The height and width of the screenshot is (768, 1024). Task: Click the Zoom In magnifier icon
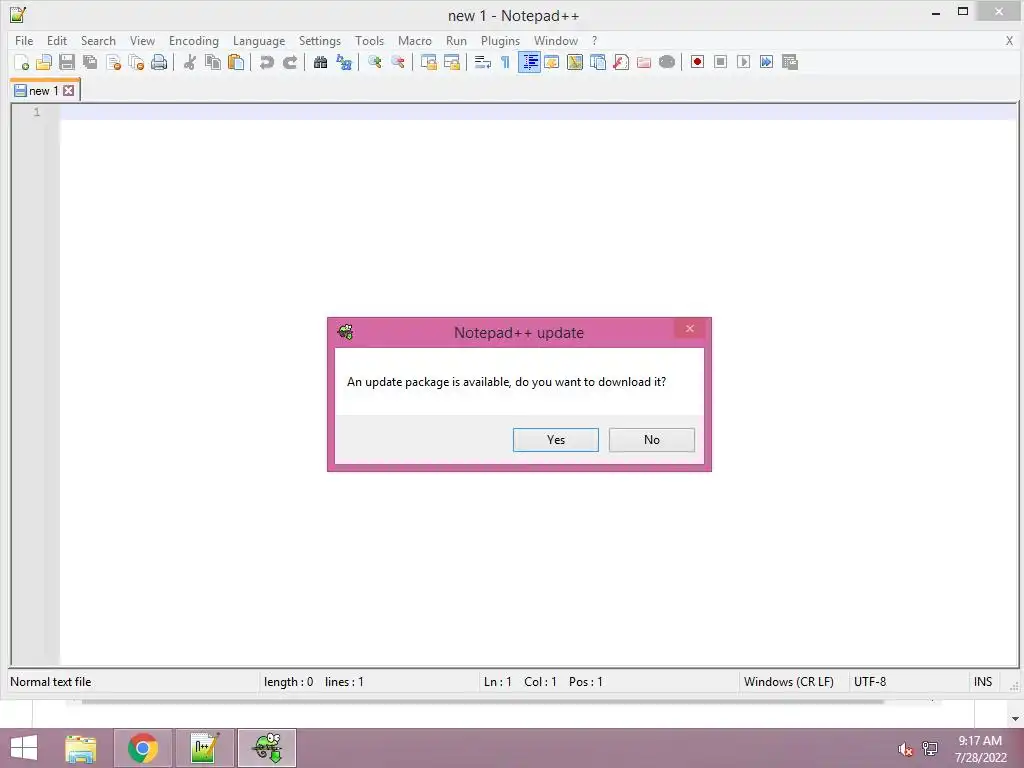pyautogui.click(x=374, y=62)
